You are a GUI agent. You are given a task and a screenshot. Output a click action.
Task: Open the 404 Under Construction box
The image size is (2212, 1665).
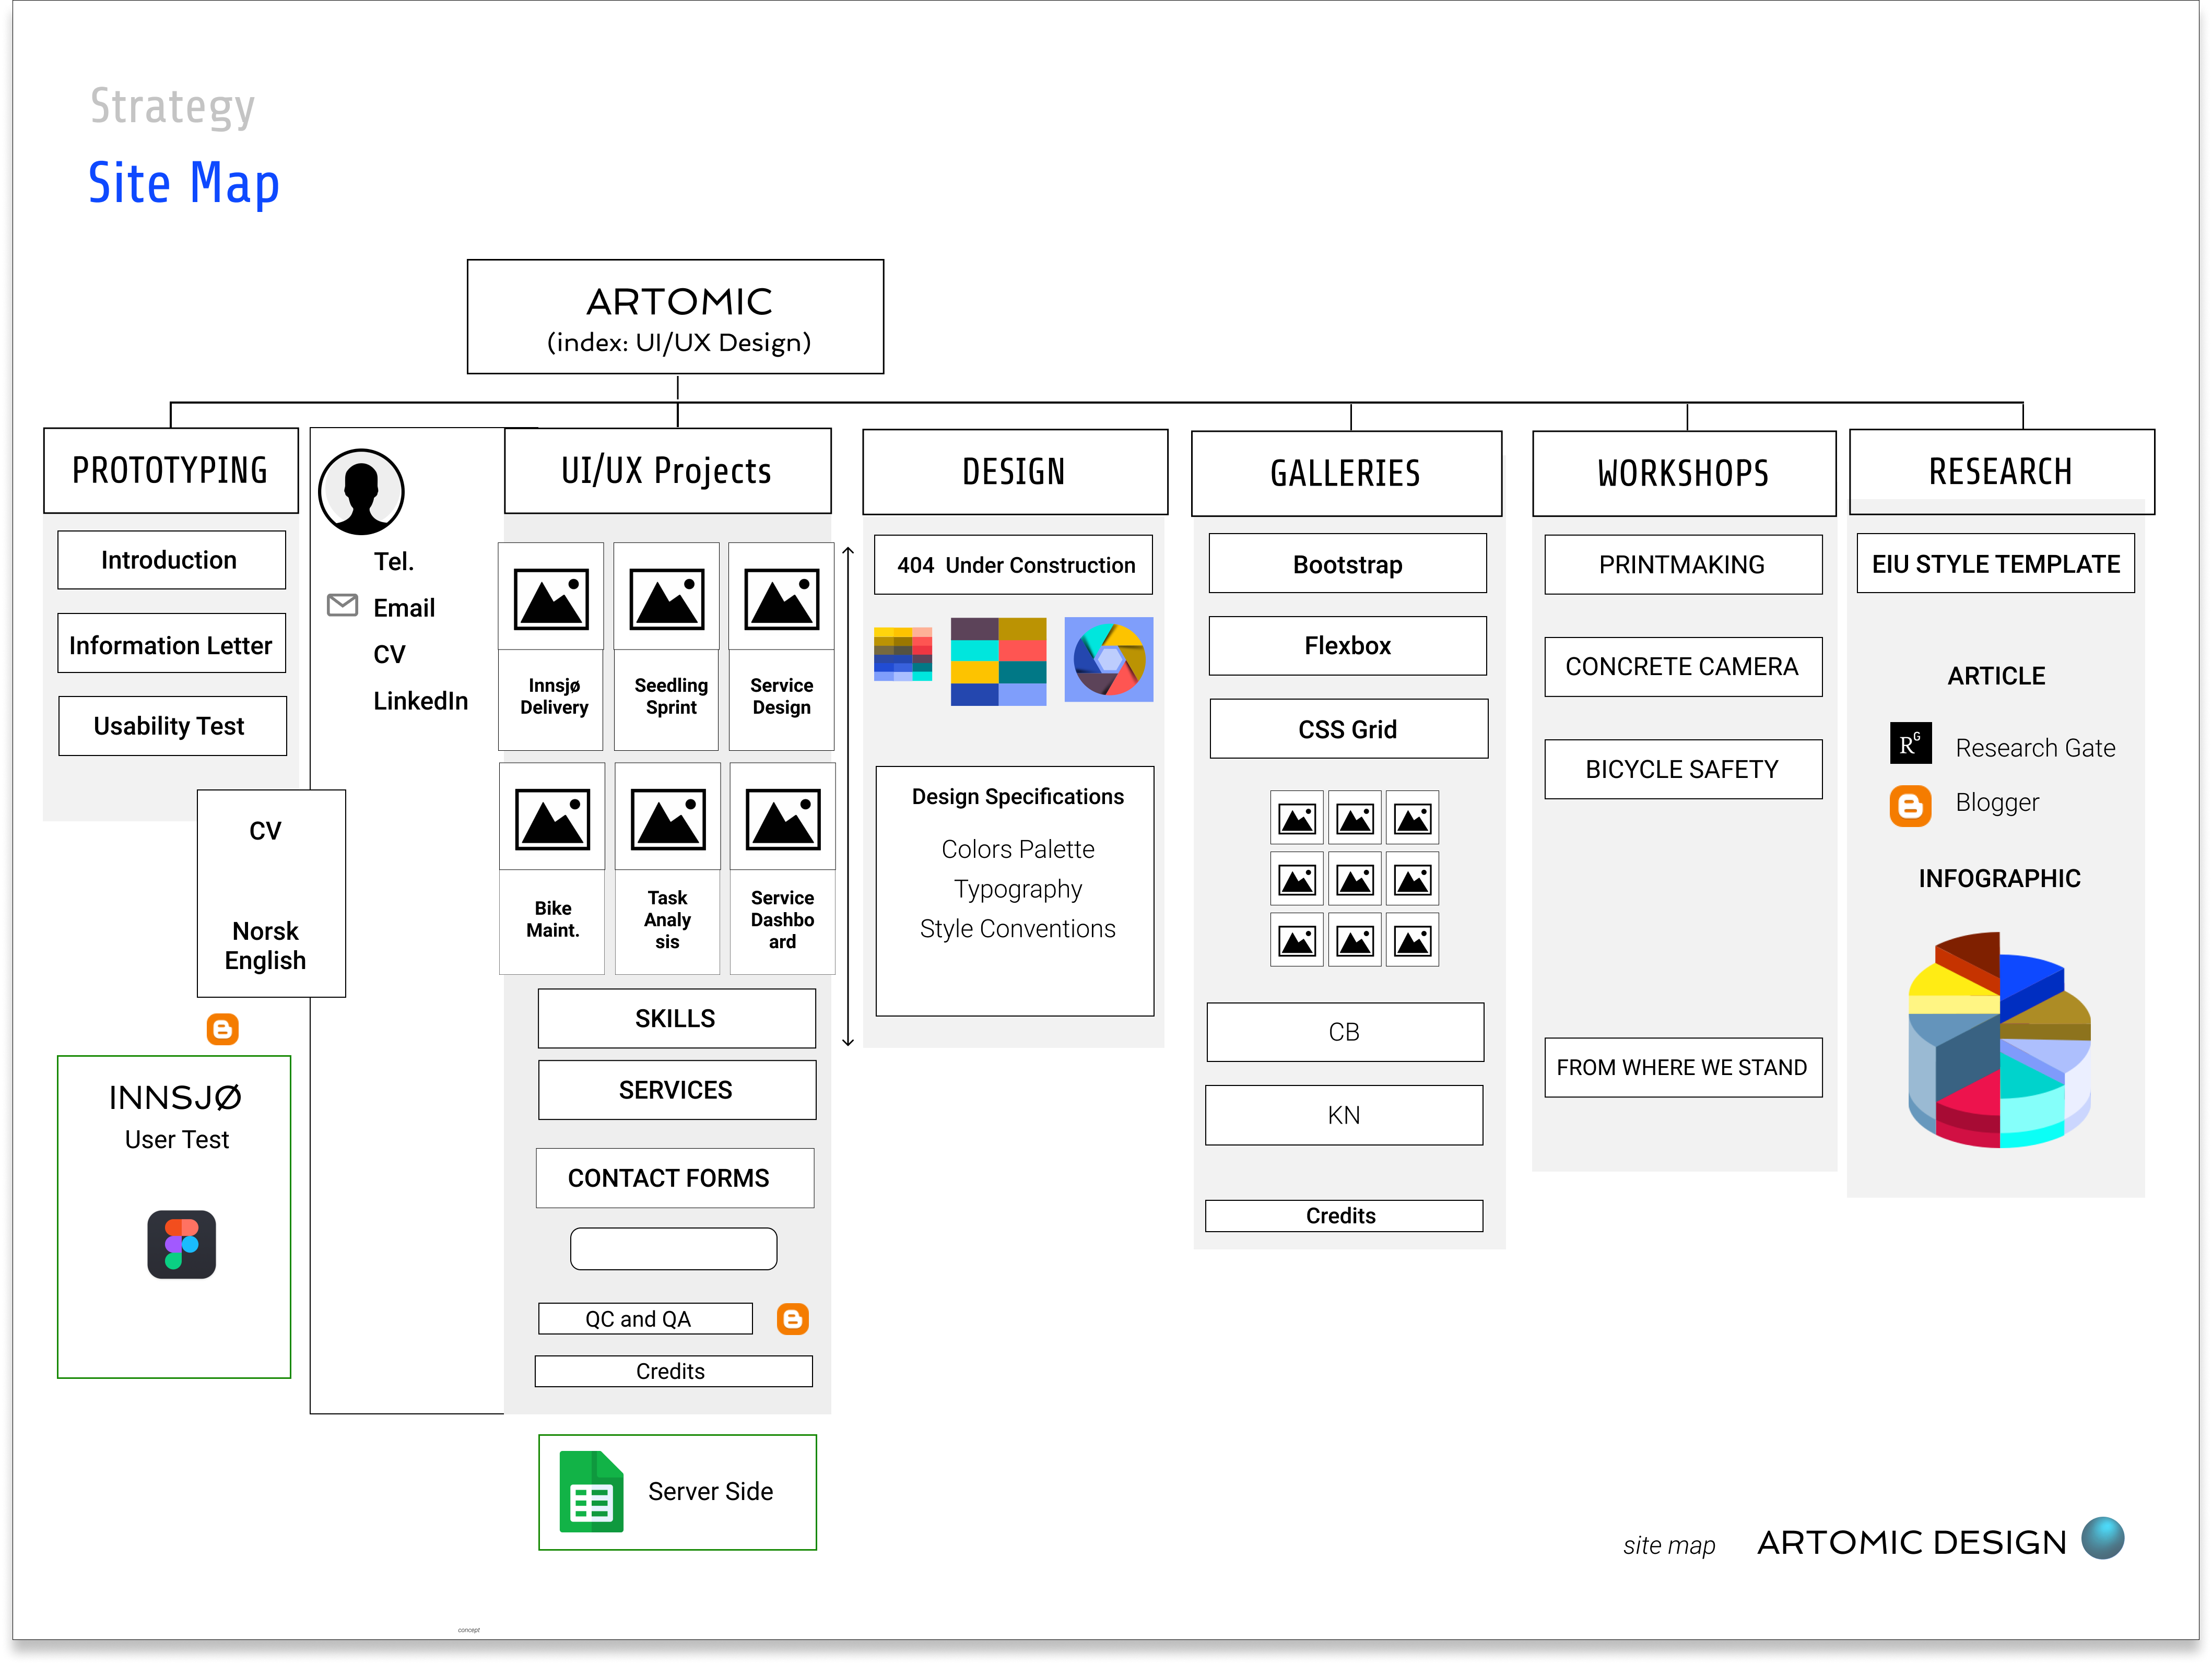pyautogui.click(x=1013, y=565)
